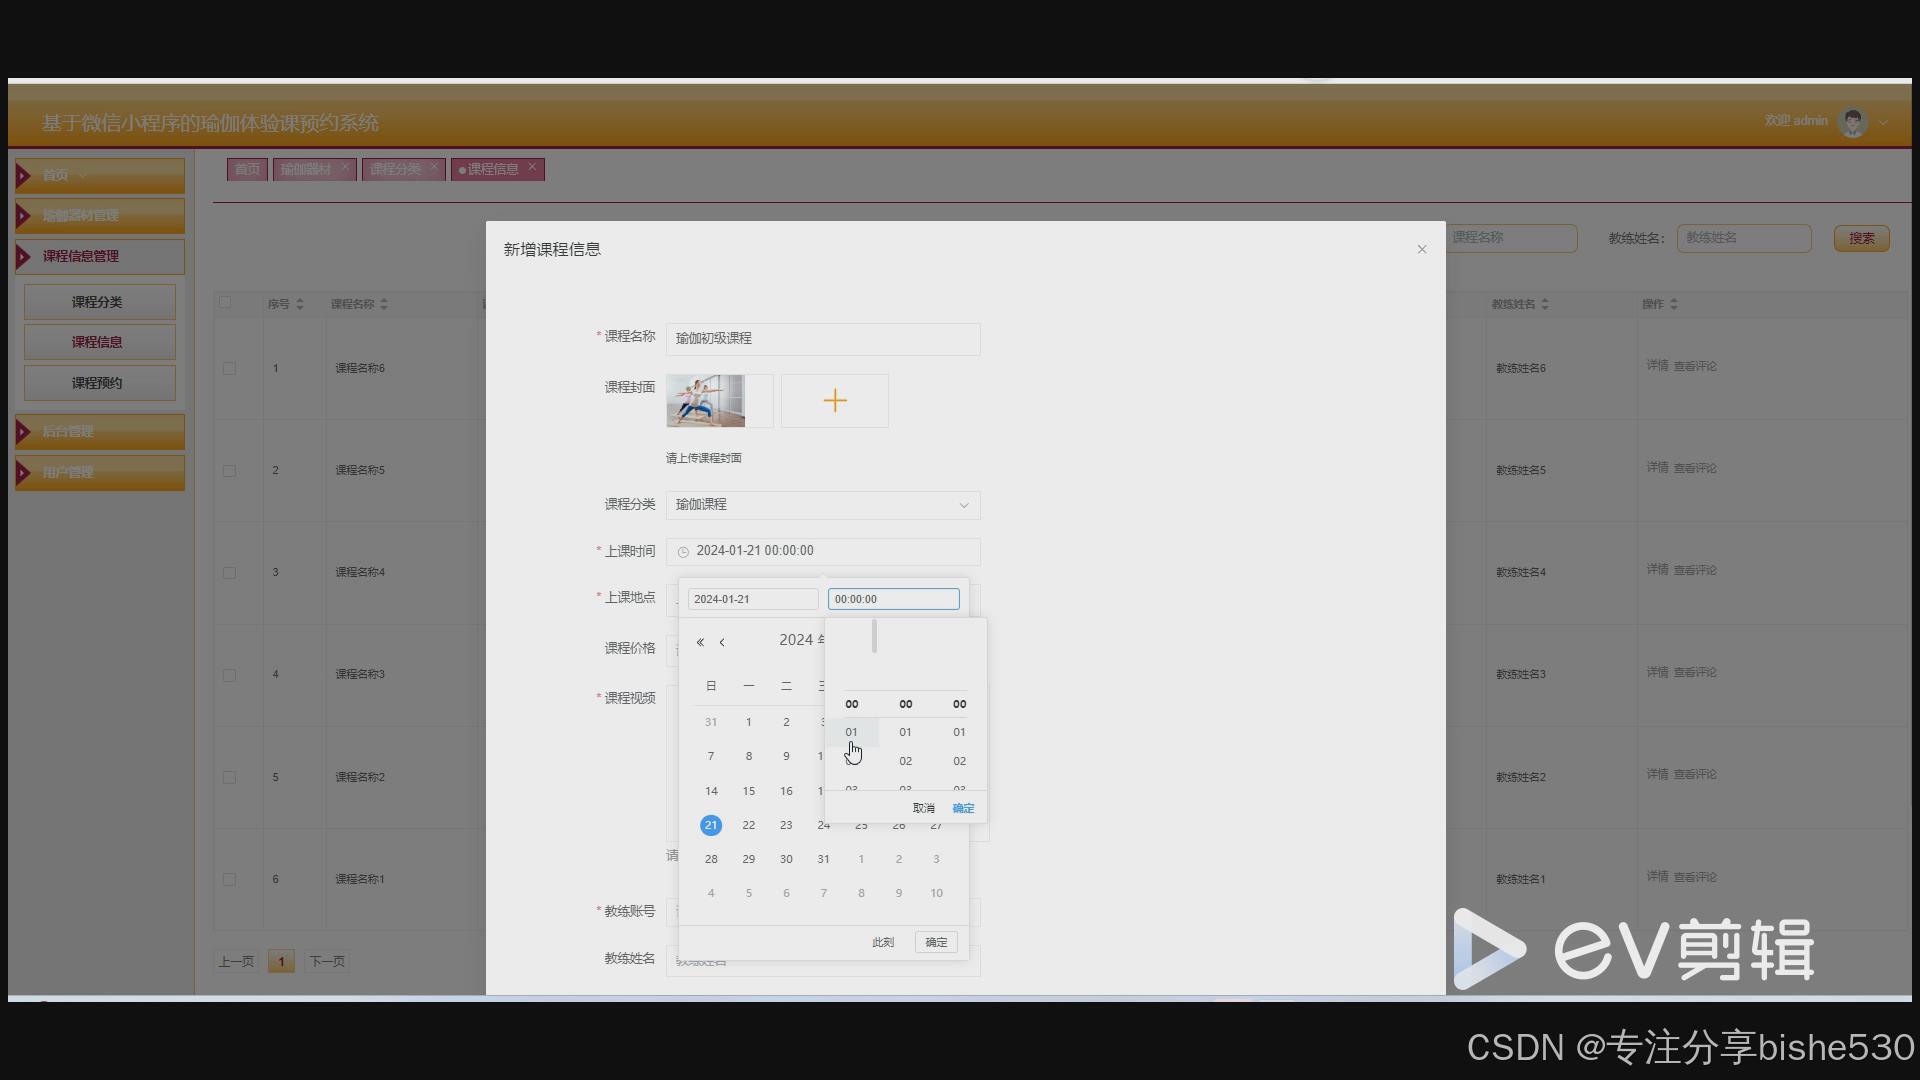Click the clock icon in 上课时间 field
Screen dimensions: 1920x1080
(x=683, y=552)
